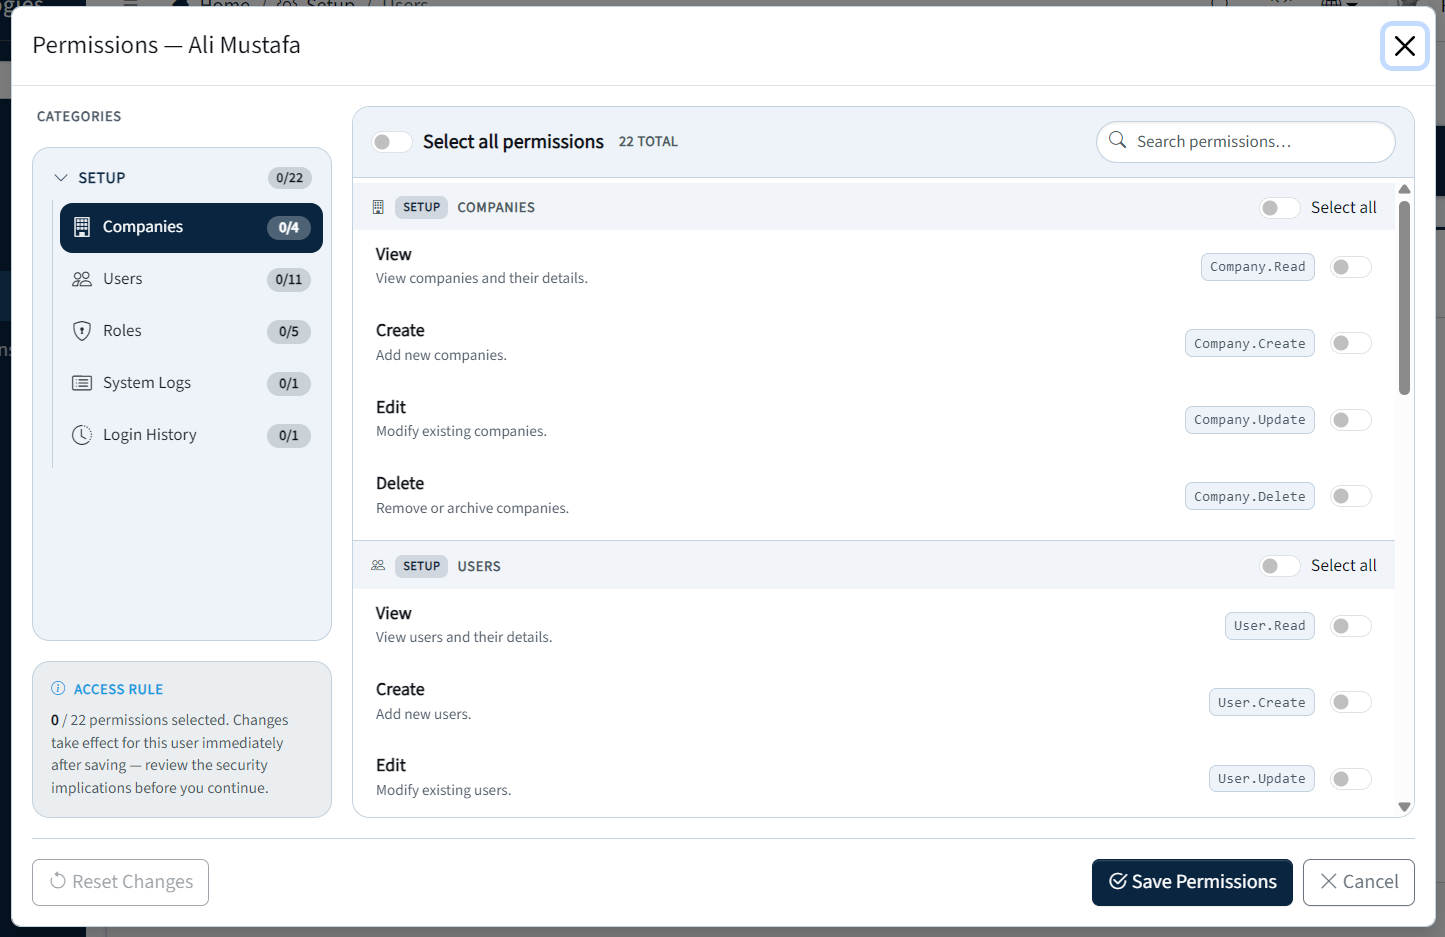Click people icon in Users section header
The height and width of the screenshot is (937, 1445).
(x=378, y=565)
